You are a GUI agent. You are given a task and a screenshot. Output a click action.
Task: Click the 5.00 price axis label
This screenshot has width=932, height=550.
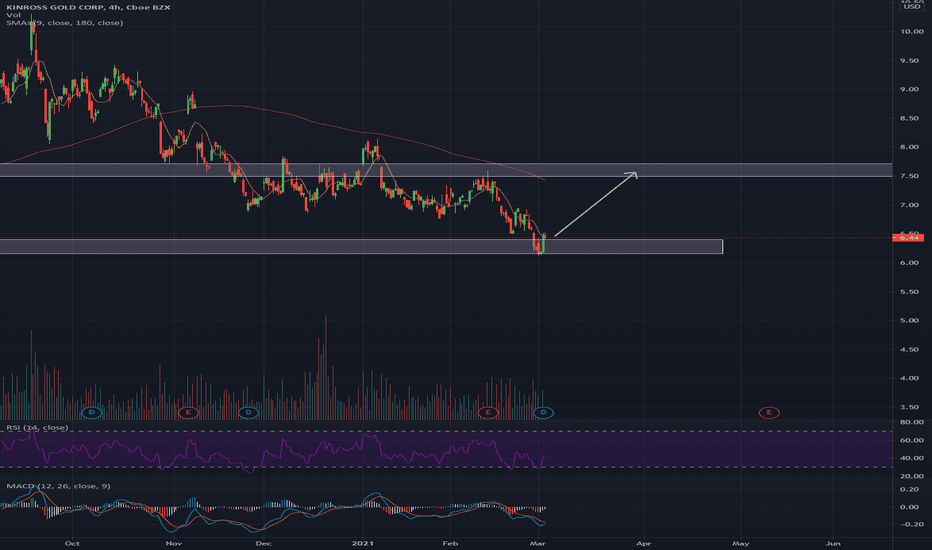(x=911, y=320)
